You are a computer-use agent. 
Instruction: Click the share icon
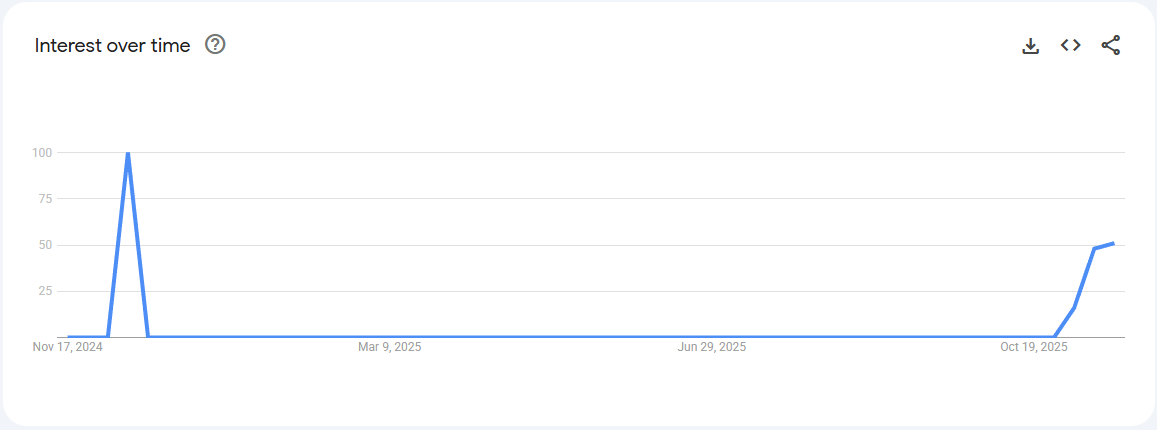coord(1111,45)
